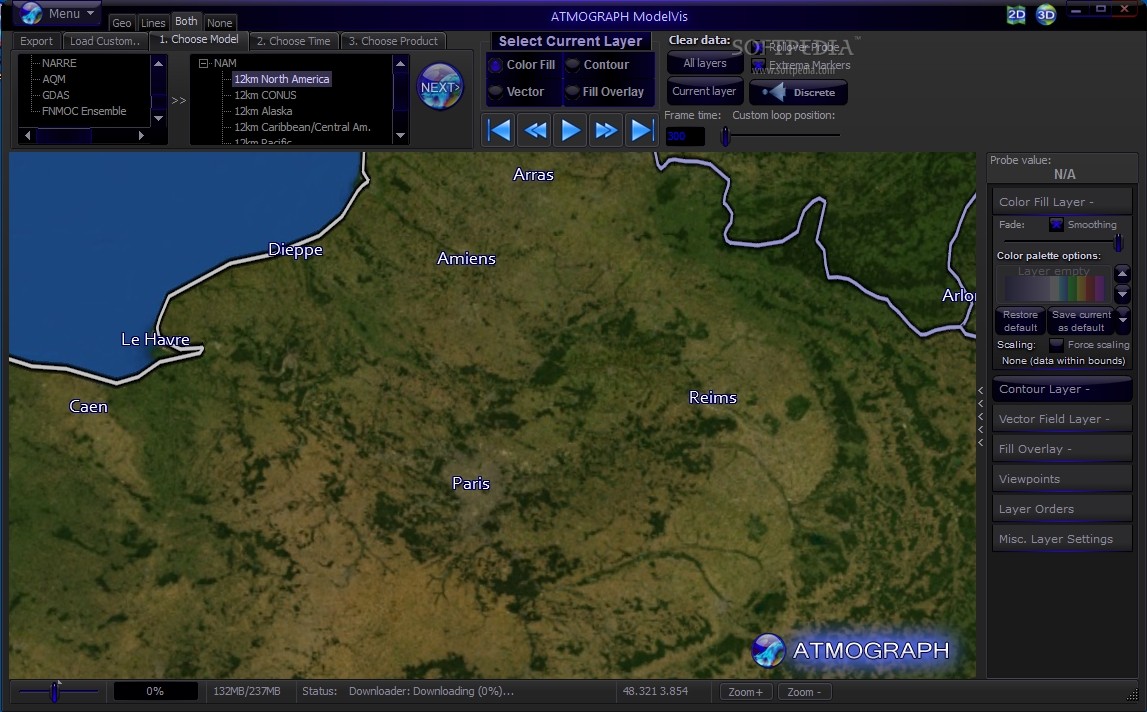The image size is (1147, 712).
Task: Select AQM in model list
Action: tap(53, 79)
